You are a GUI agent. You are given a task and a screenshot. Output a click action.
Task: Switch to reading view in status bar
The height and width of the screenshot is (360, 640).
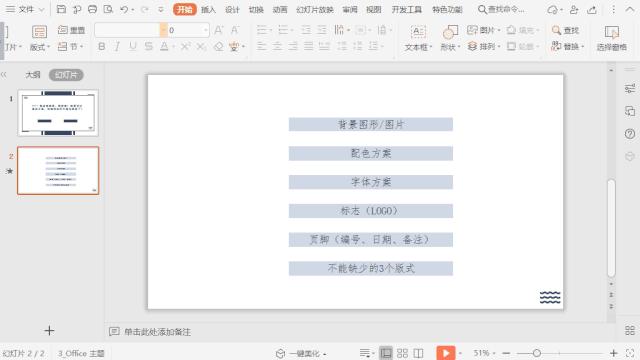(x=418, y=353)
